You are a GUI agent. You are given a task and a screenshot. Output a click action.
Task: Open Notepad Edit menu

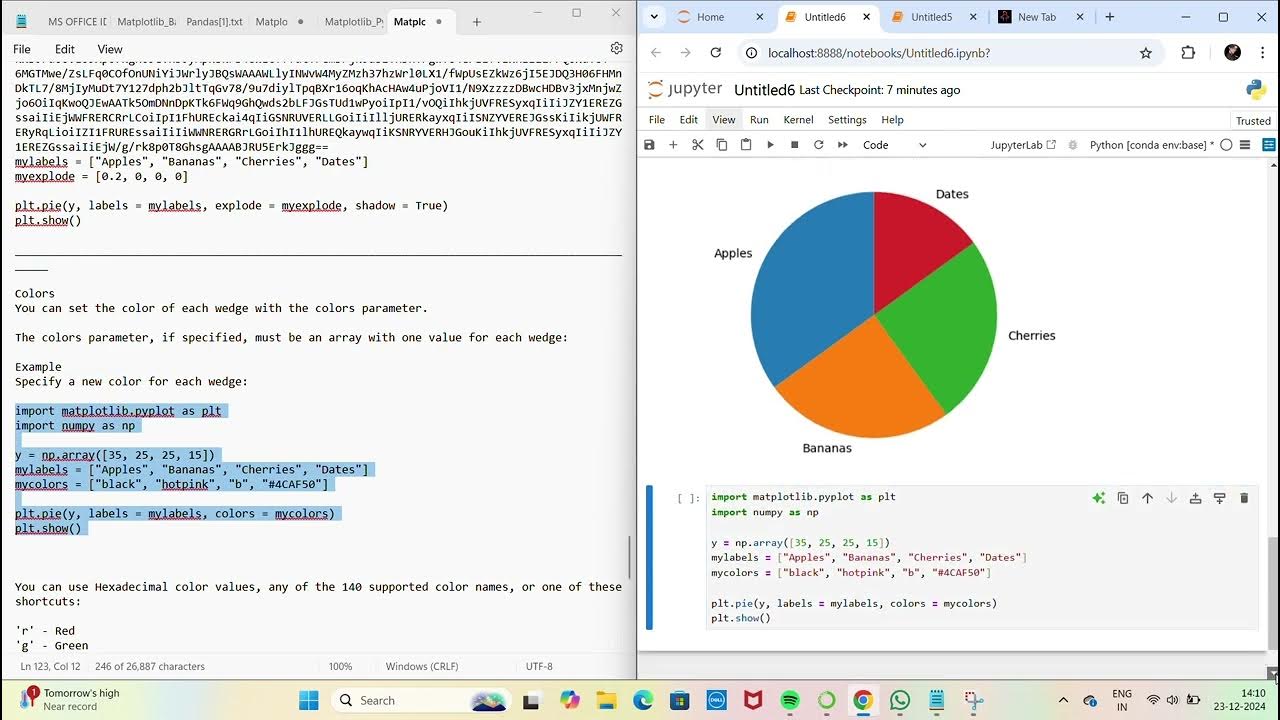65,49
